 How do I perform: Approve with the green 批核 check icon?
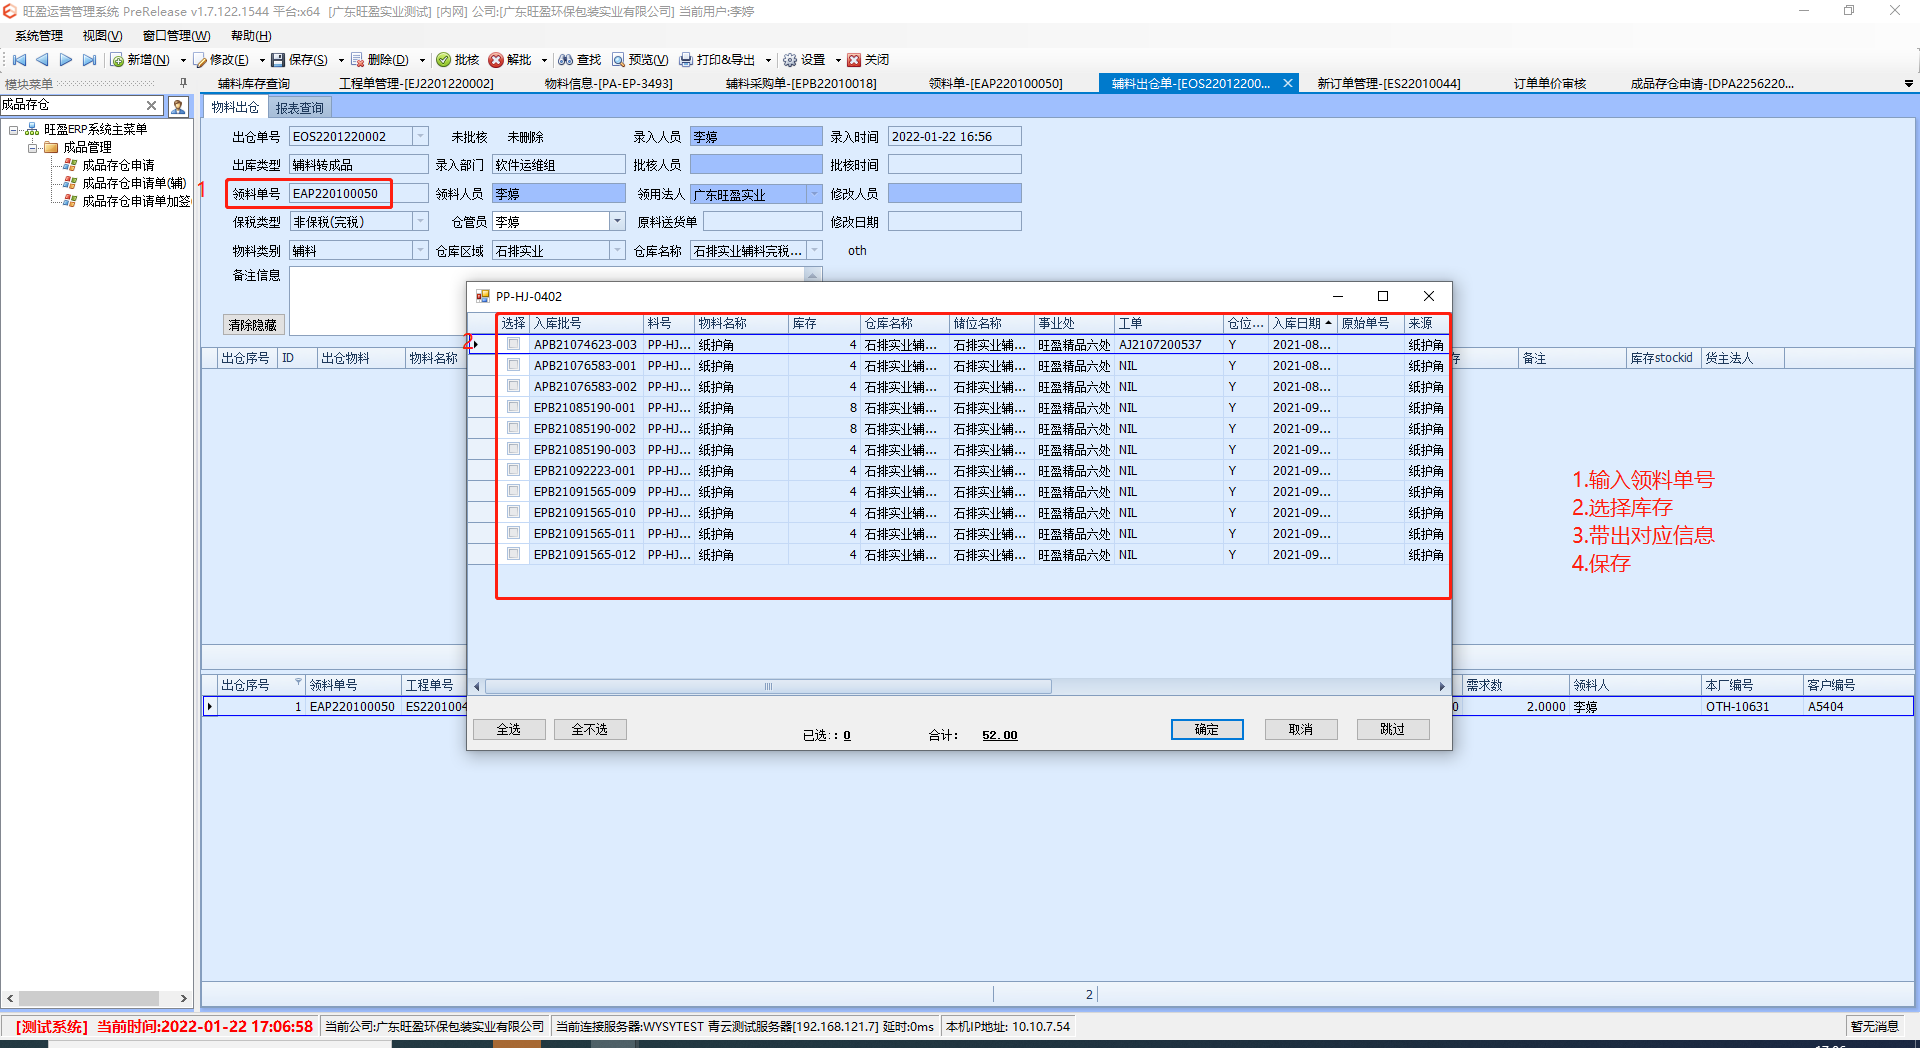click(x=444, y=60)
